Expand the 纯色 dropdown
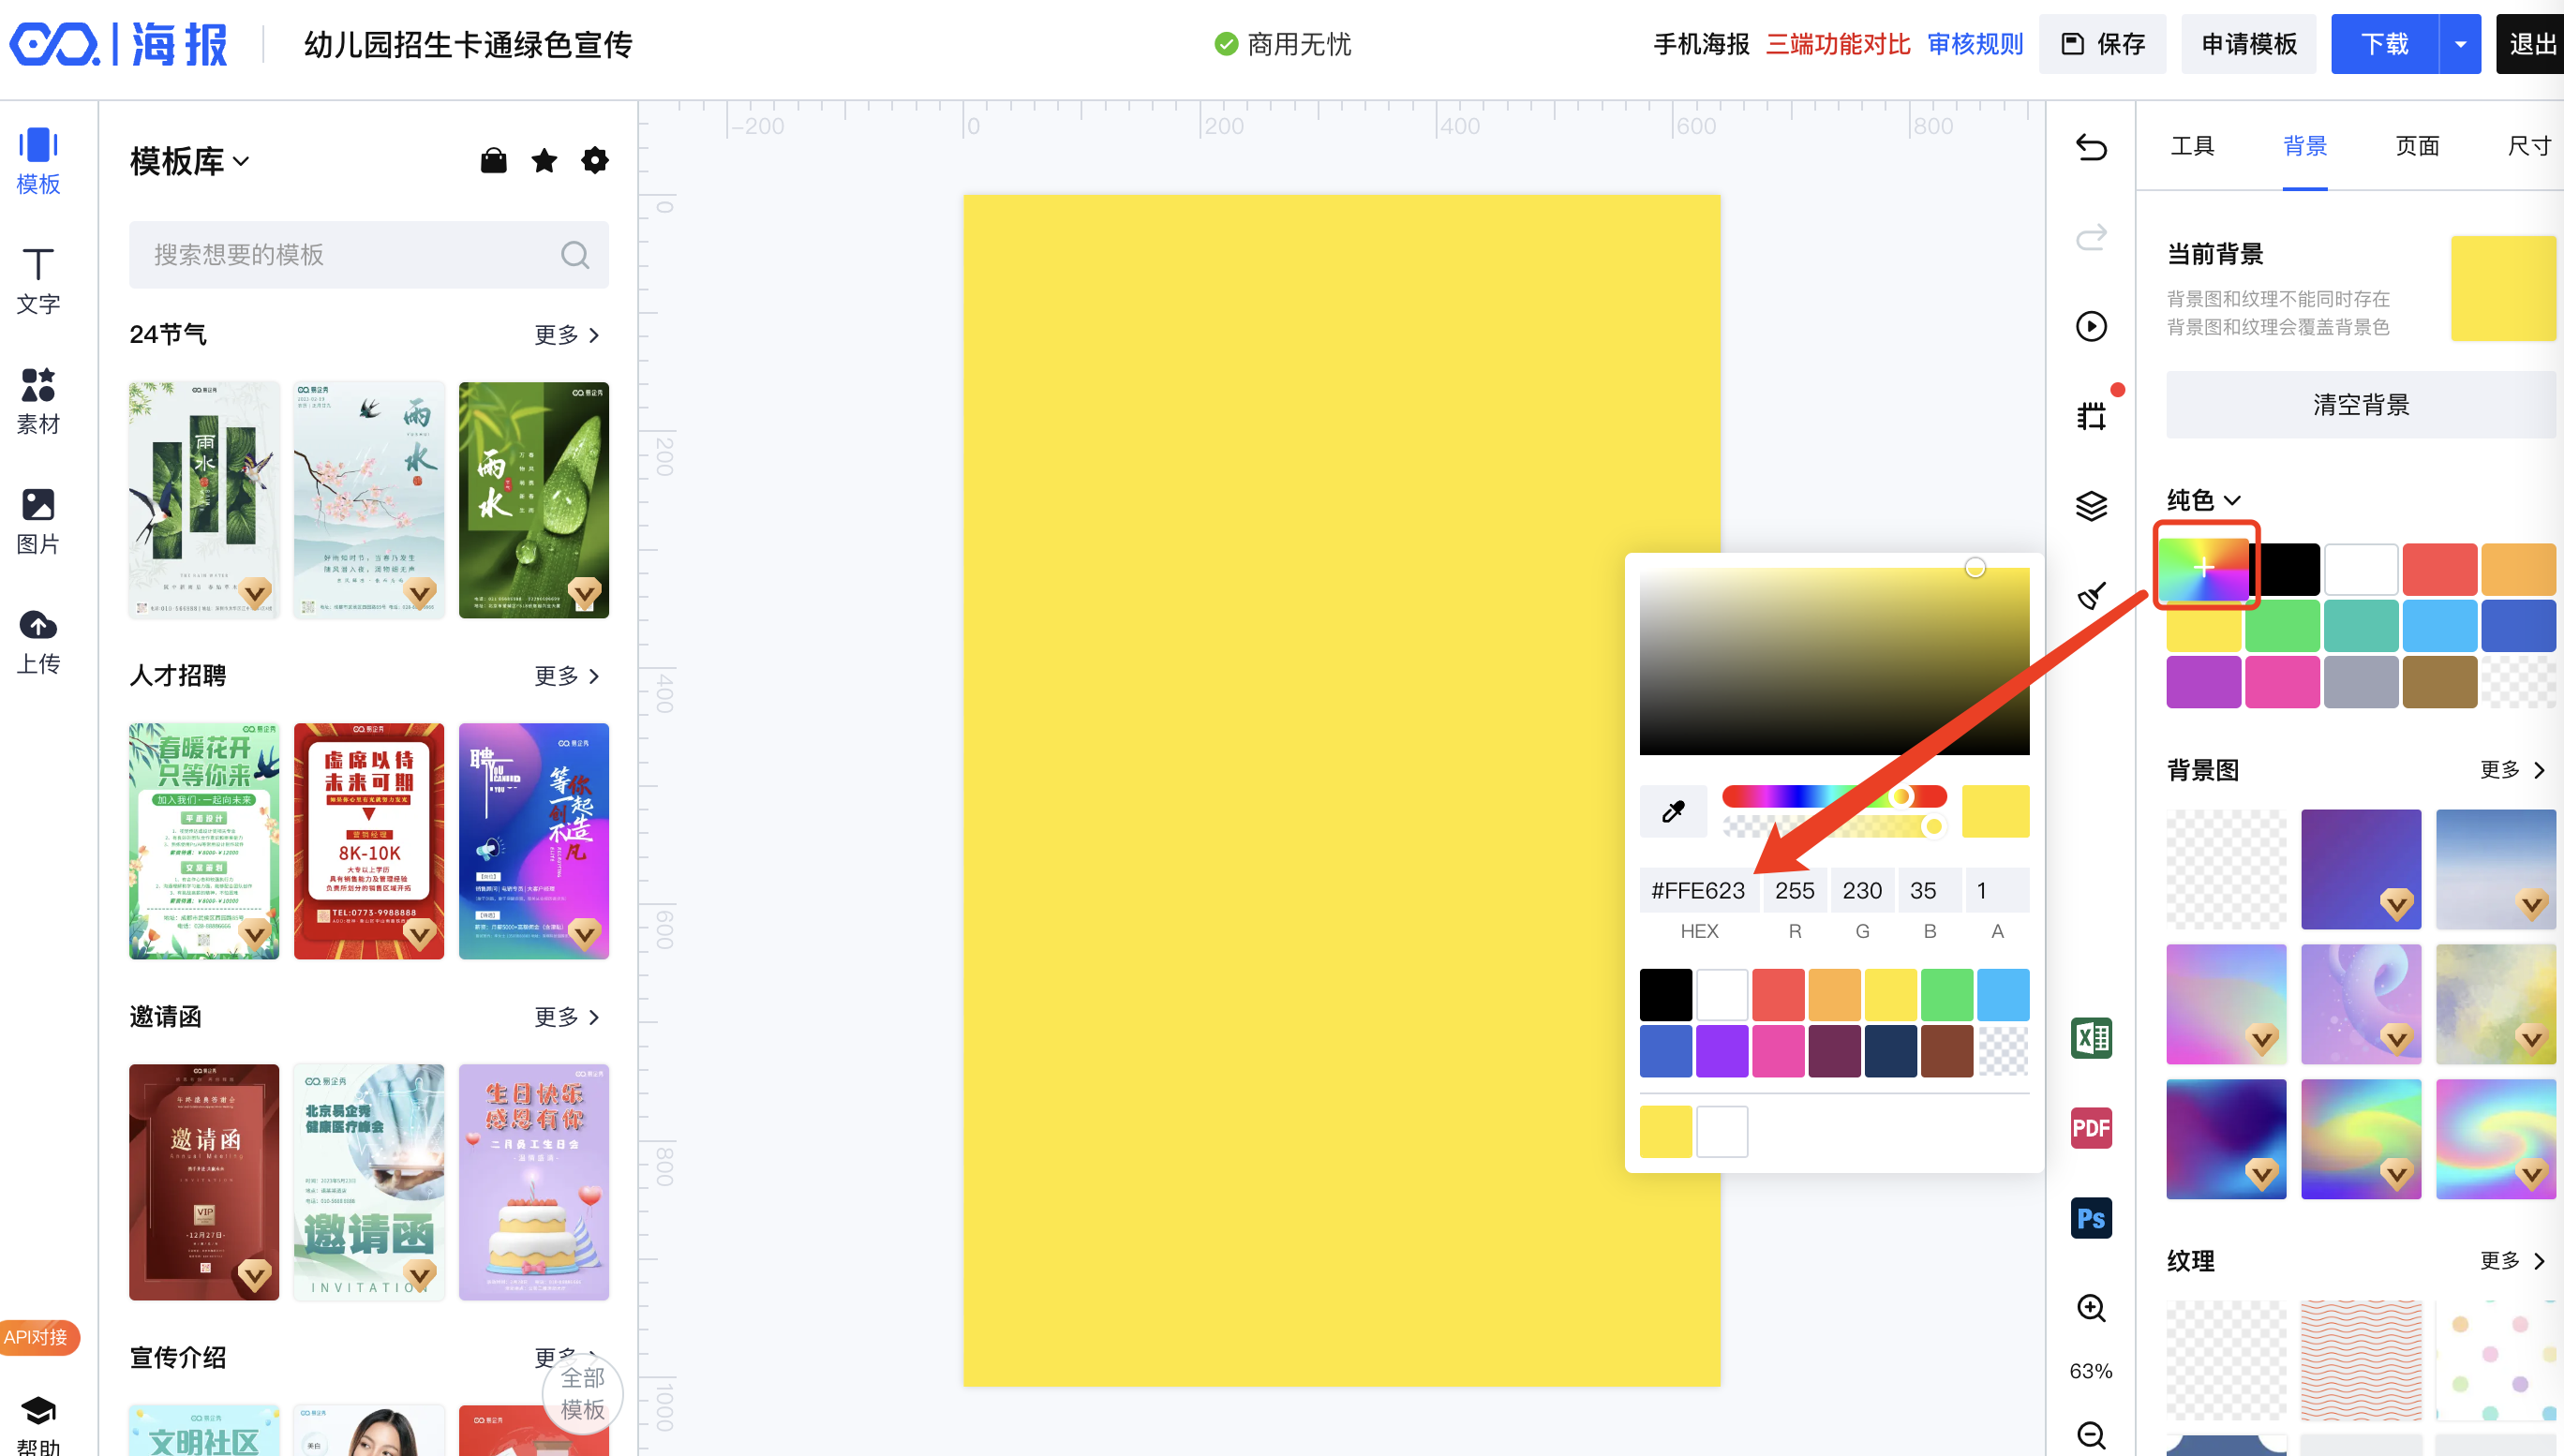 tap(2204, 500)
